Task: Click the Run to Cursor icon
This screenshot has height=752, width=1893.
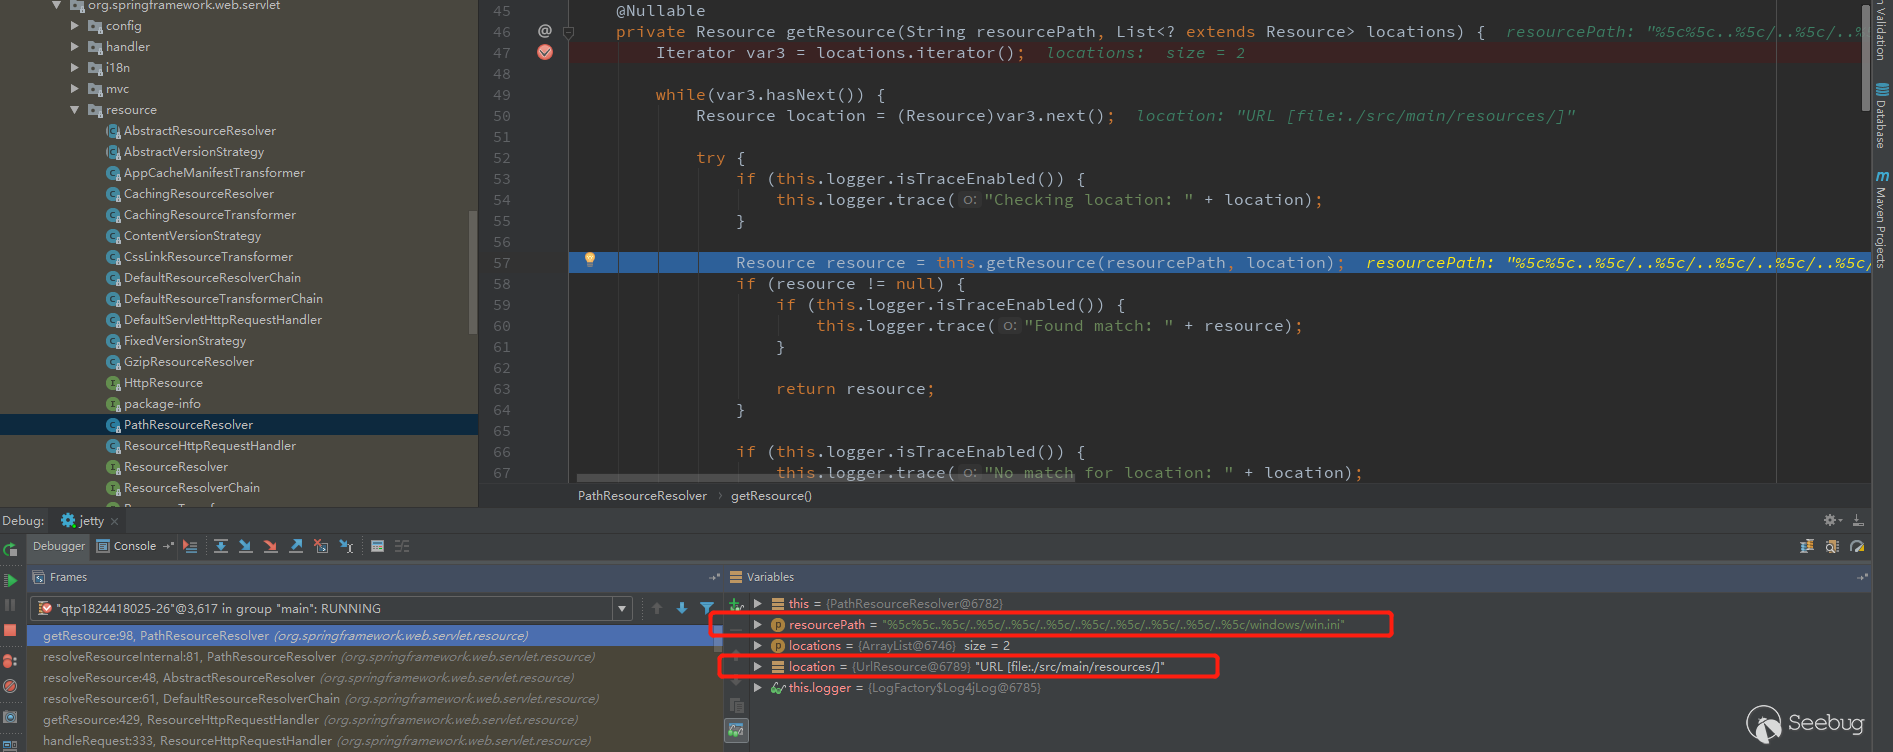Action: pyautogui.click(x=346, y=546)
